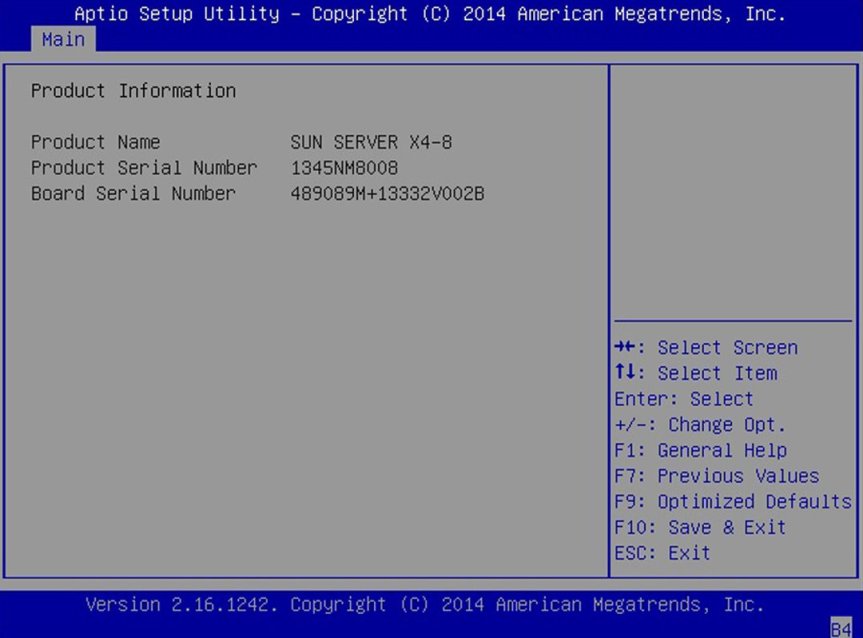Click the Select Item help line
Image resolution: width=863 pixels, height=638 pixels.
pos(696,373)
